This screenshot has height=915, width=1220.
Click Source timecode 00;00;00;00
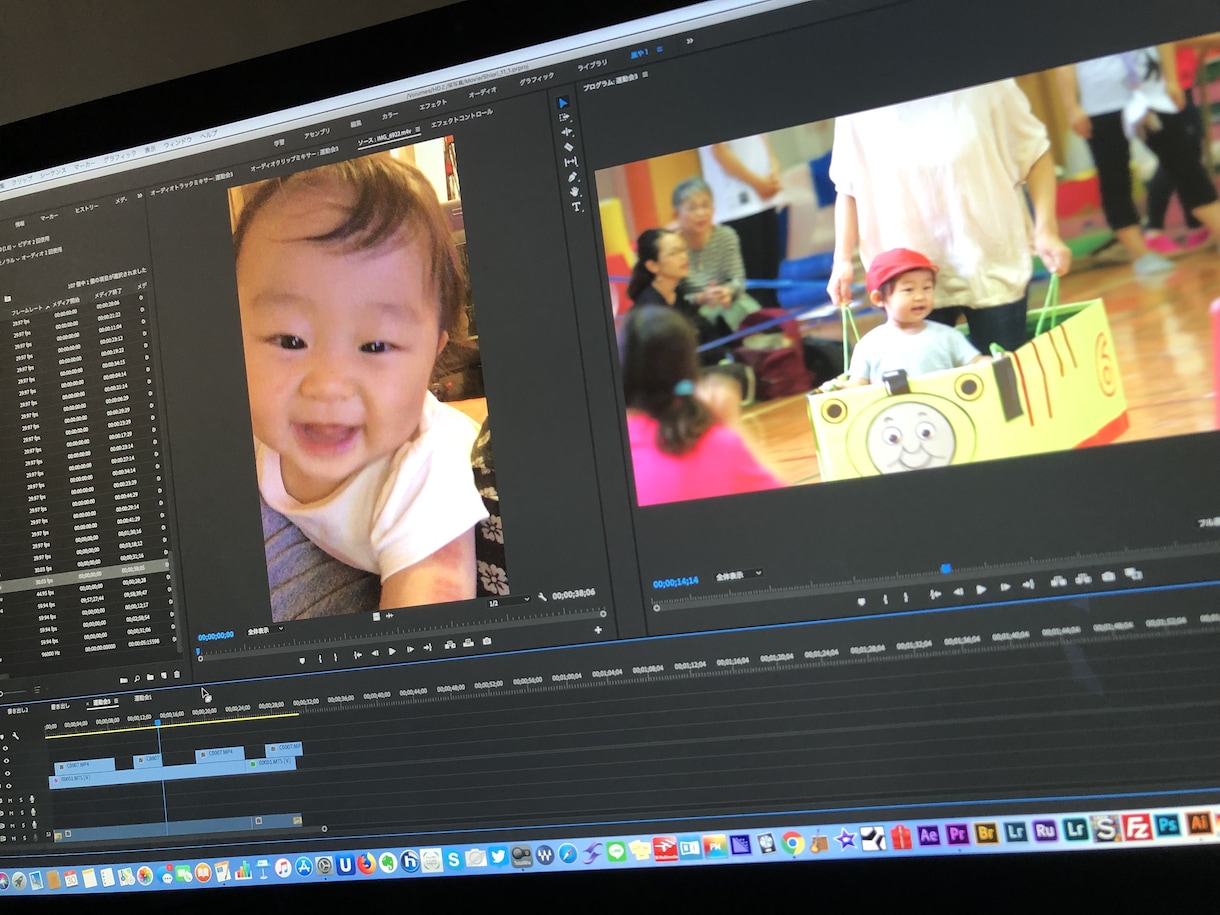(x=216, y=637)
